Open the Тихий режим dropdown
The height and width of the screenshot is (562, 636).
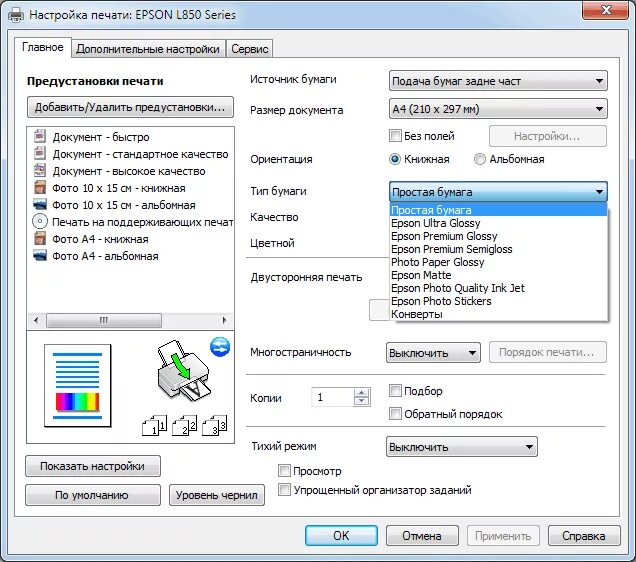(x=462, y=447)
